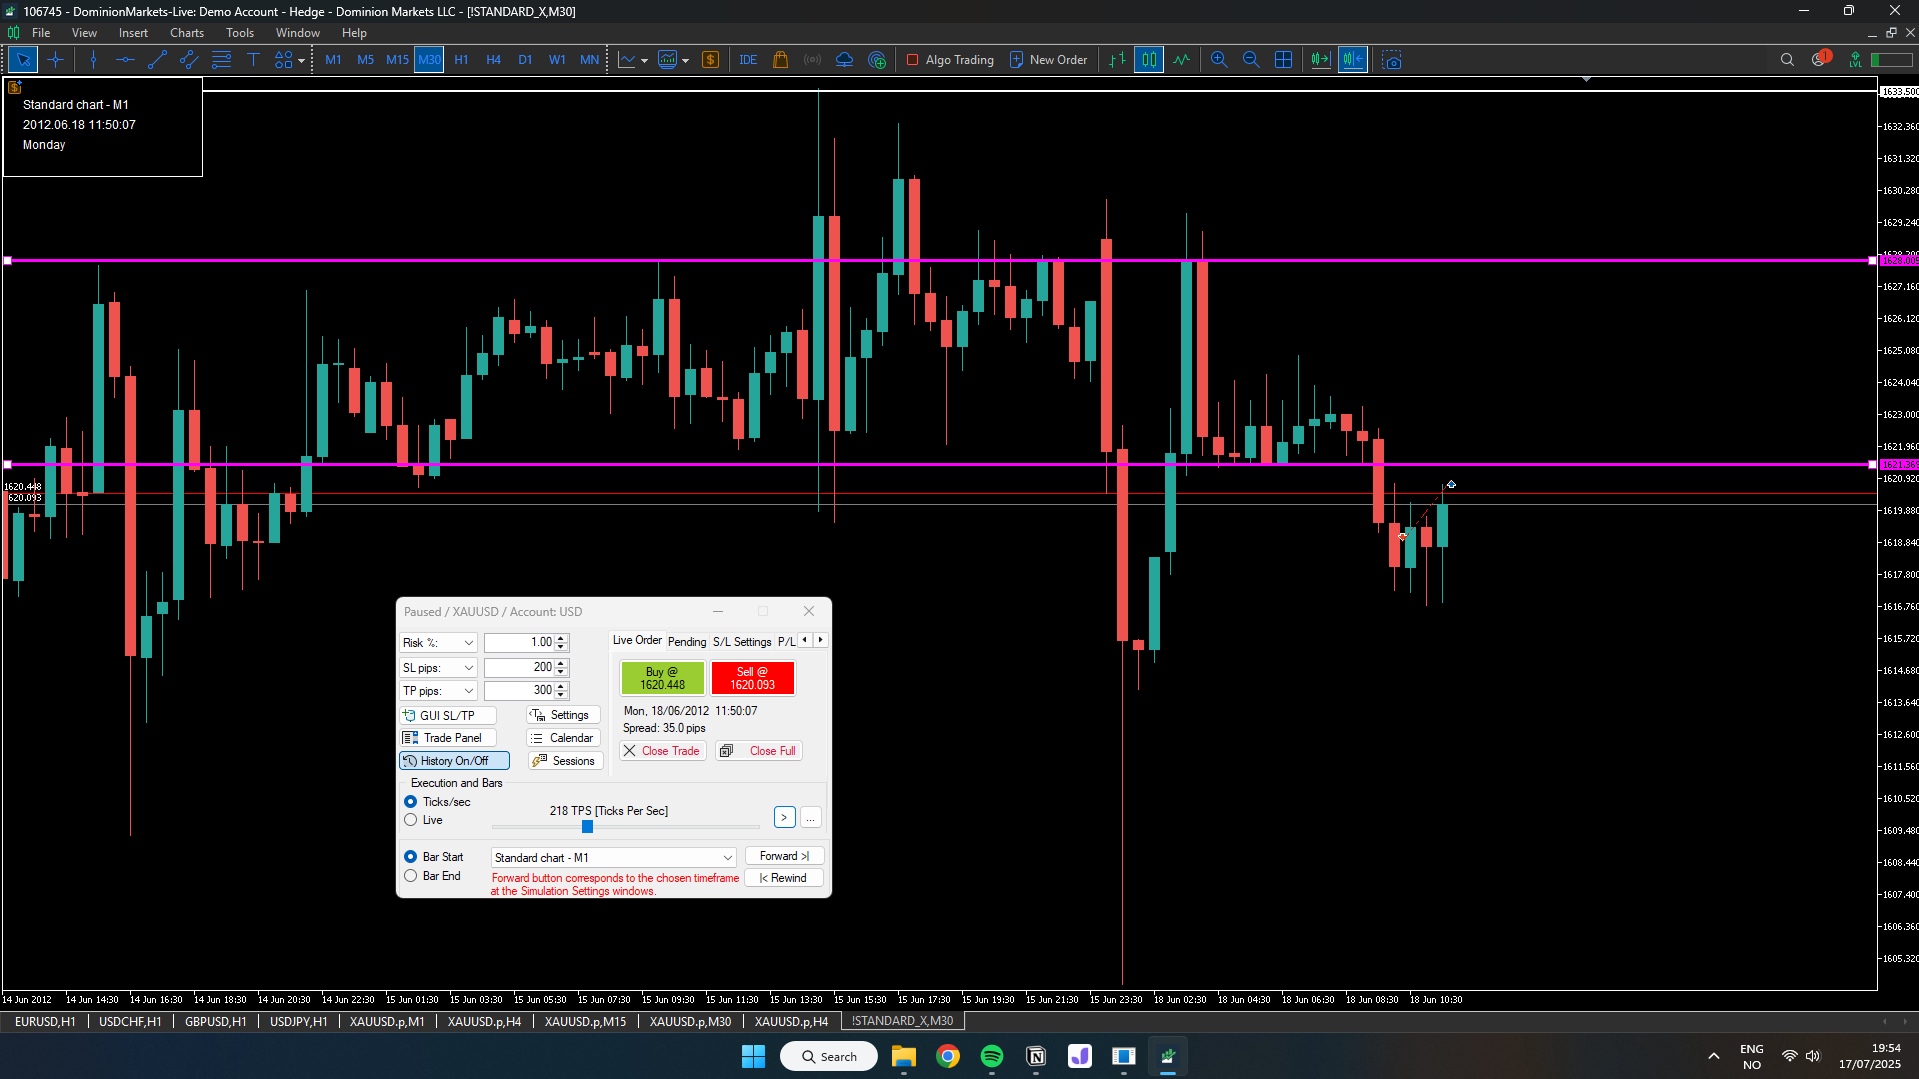Image resolution: width=1919 pixels, height=1079 pixels.
Task: Click the green Buy @ 1620.448 button
Action: [x=662, y=678]
